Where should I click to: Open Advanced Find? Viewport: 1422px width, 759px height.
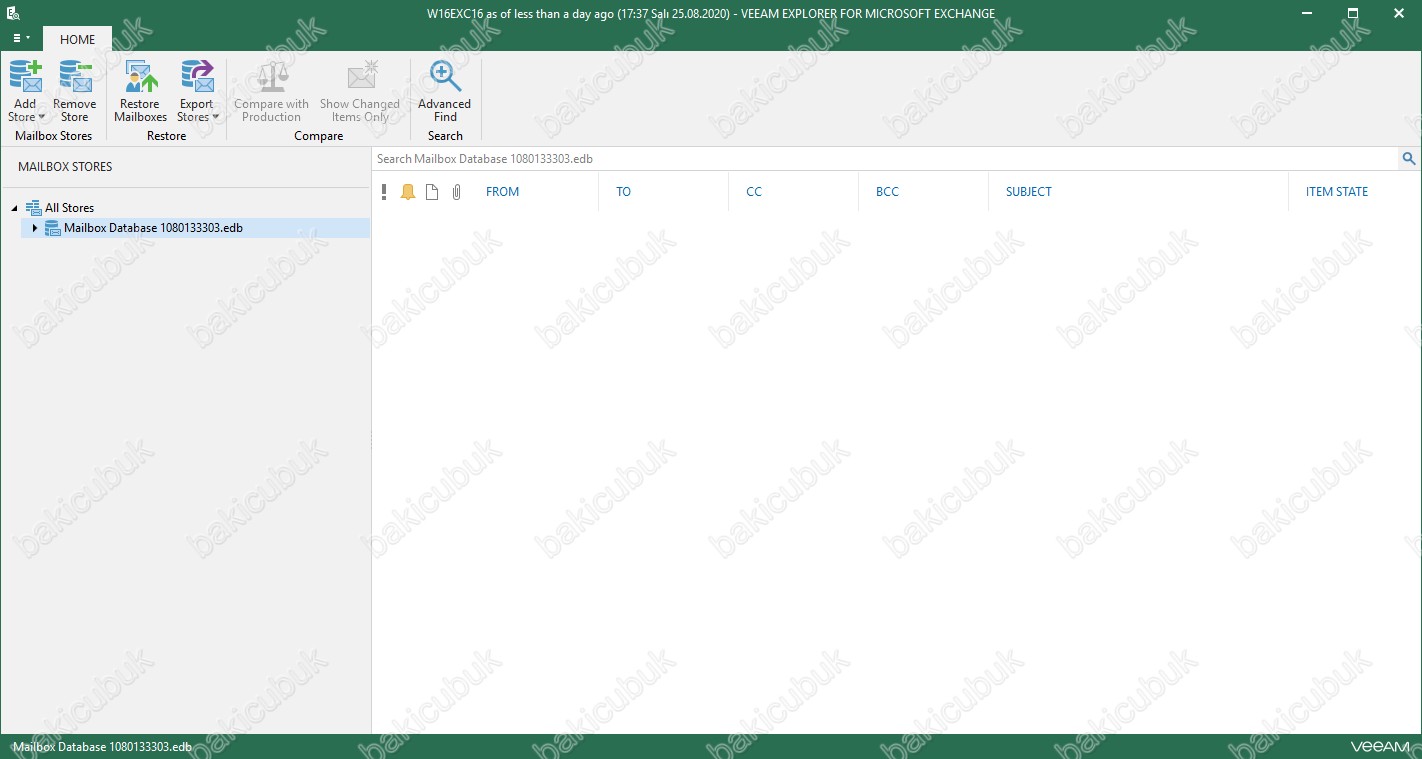pyautogui.click(x=445, y=91)
